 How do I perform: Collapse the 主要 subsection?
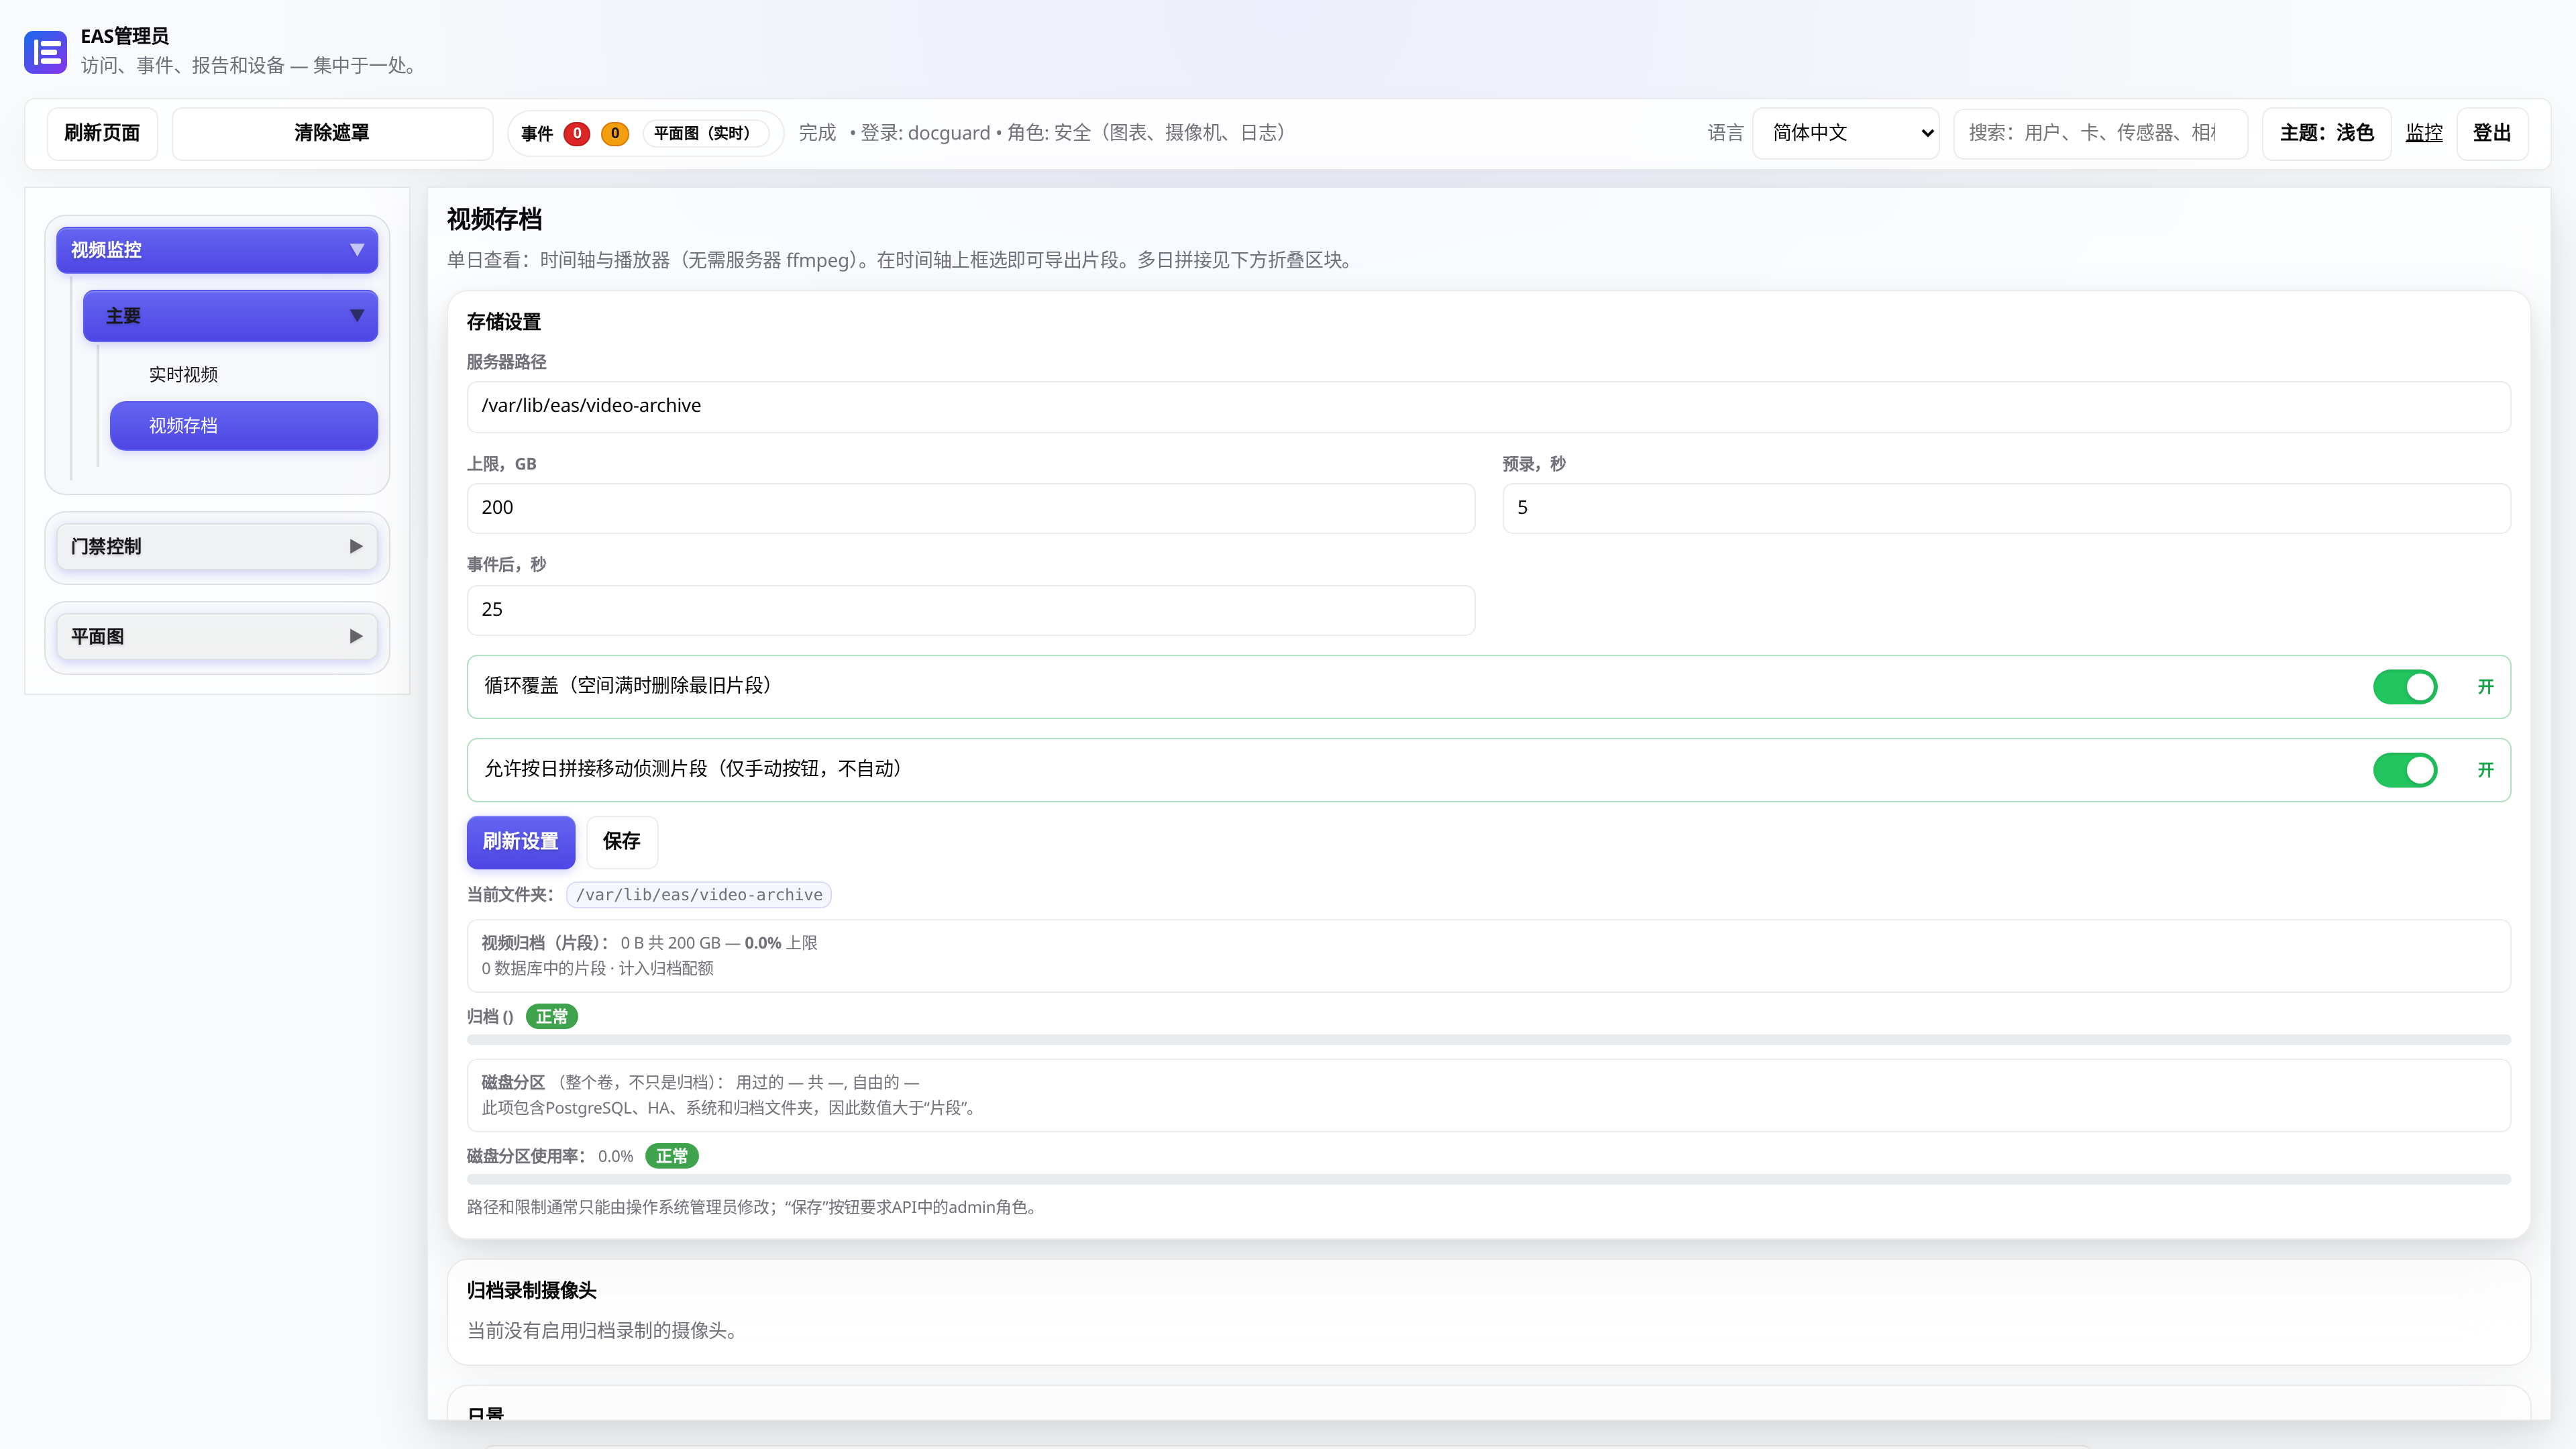[x=230, y=316]
